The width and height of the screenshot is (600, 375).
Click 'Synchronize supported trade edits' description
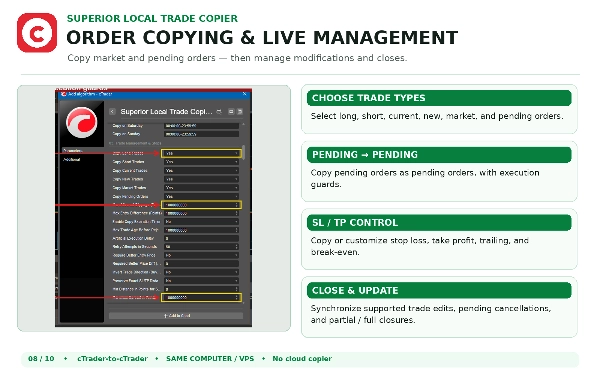(431, 314)
